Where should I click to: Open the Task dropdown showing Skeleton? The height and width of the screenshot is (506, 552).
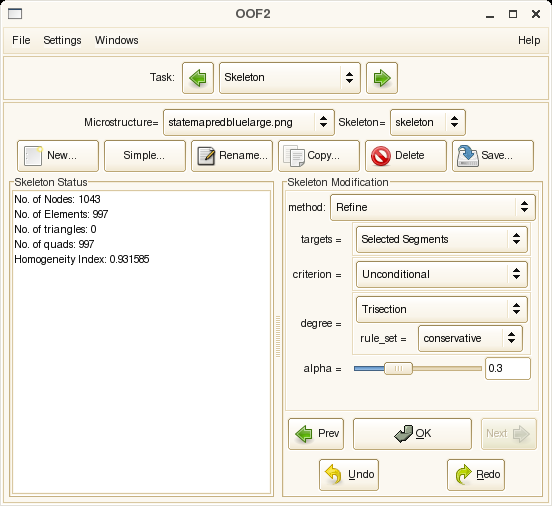click(x=290, y=78)
